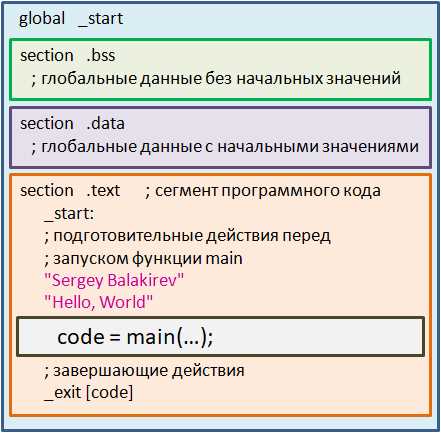The image size is (441, 433).
Task: Select the 'section .text' text
Action: 70,191
